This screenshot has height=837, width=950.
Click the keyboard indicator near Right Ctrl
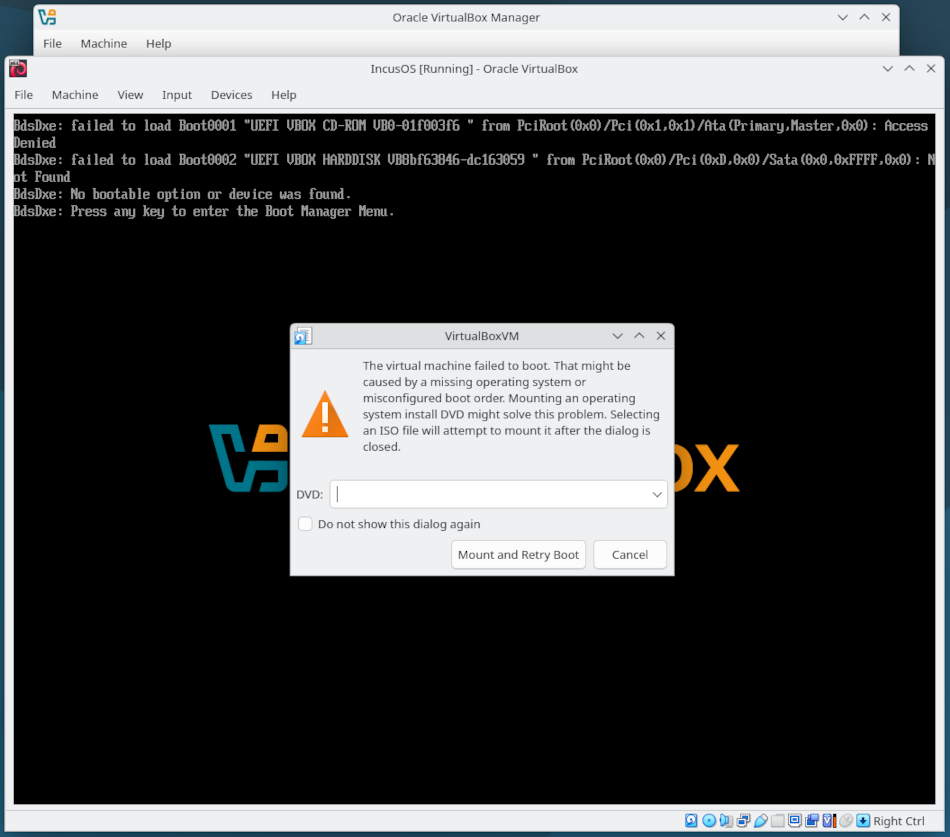pos(861,820)
